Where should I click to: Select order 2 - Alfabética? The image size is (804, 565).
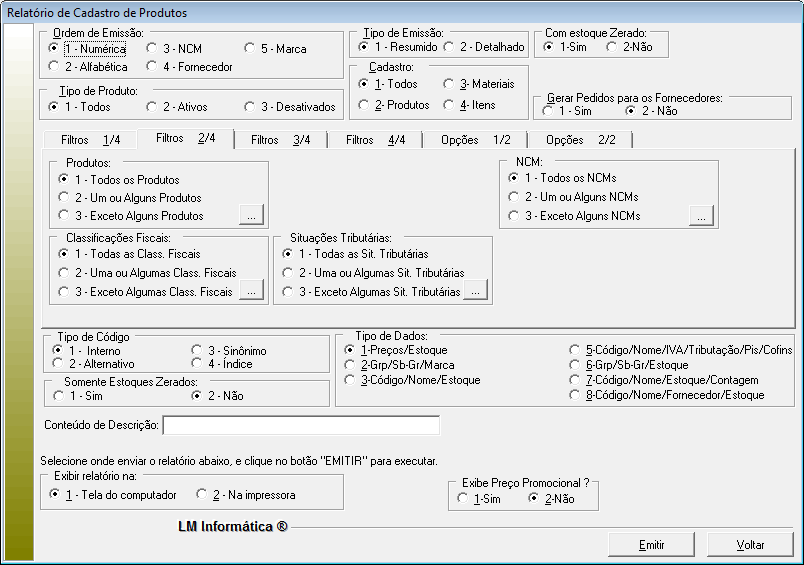click(x=54, y=67)
